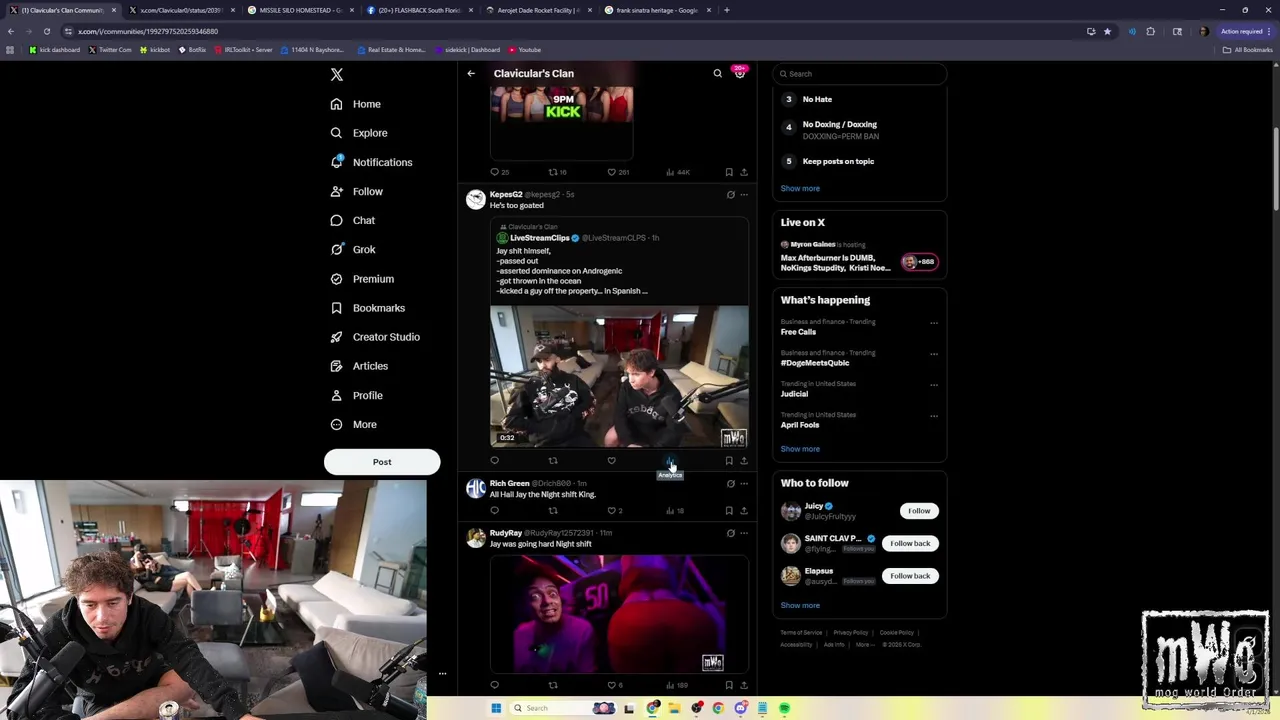This screenshot has width=1280, height=720.
Task: Repost the Rich Green post
Action: [x=553, y=511]
